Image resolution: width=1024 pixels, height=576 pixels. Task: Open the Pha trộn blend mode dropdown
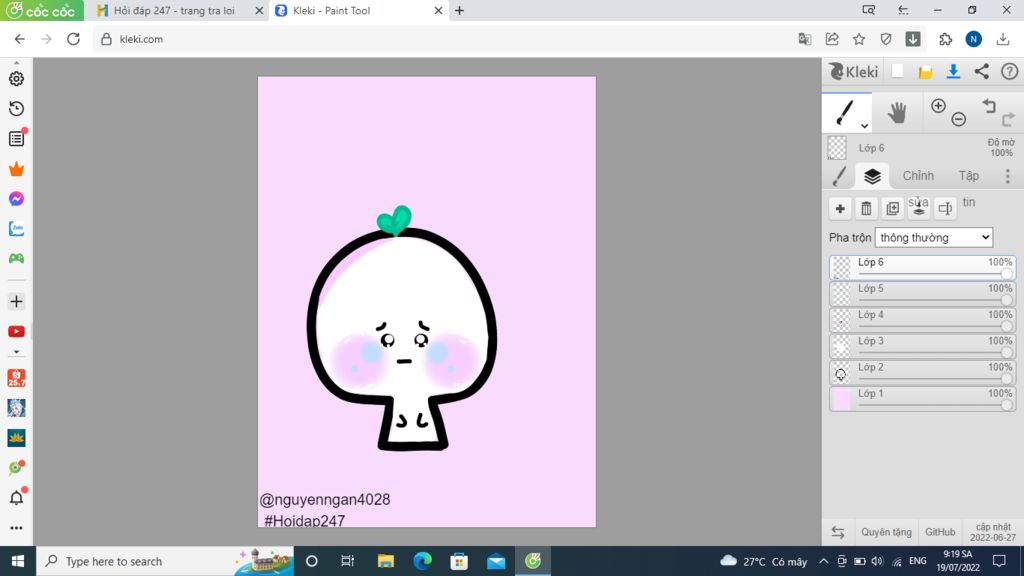coord(934,238)
